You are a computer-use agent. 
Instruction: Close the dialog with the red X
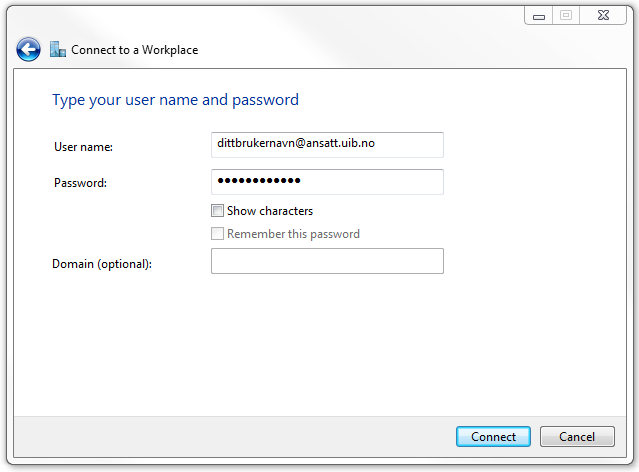[x=602, y=16]
